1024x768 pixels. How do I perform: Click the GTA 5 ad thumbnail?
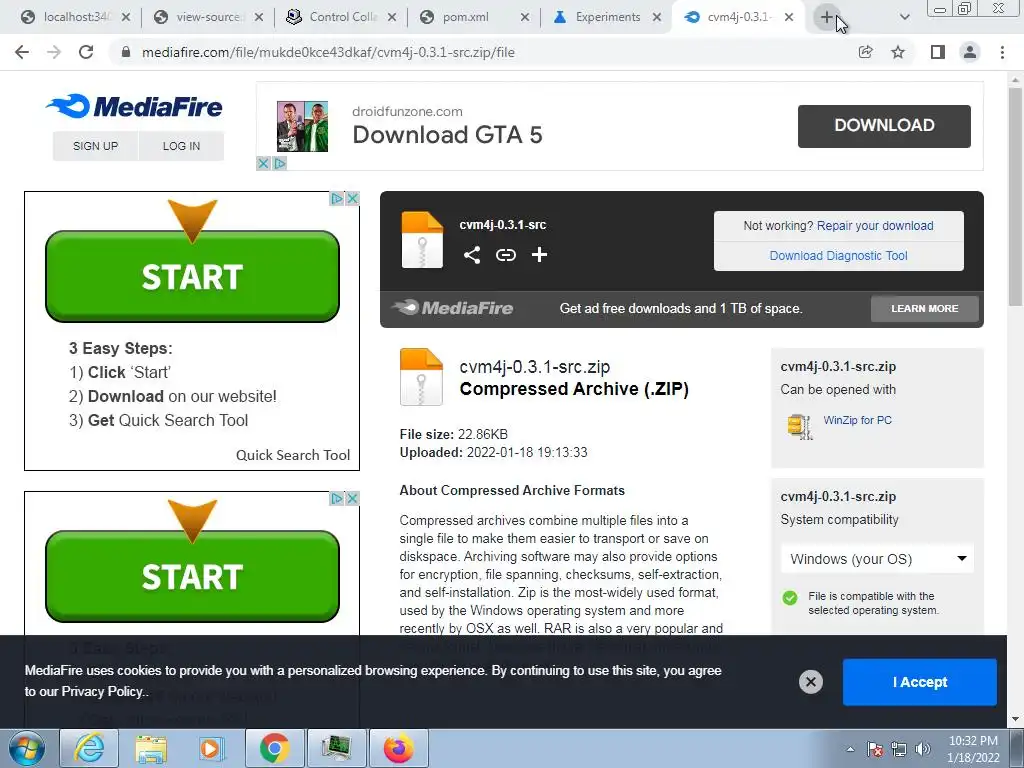point(302,126)
